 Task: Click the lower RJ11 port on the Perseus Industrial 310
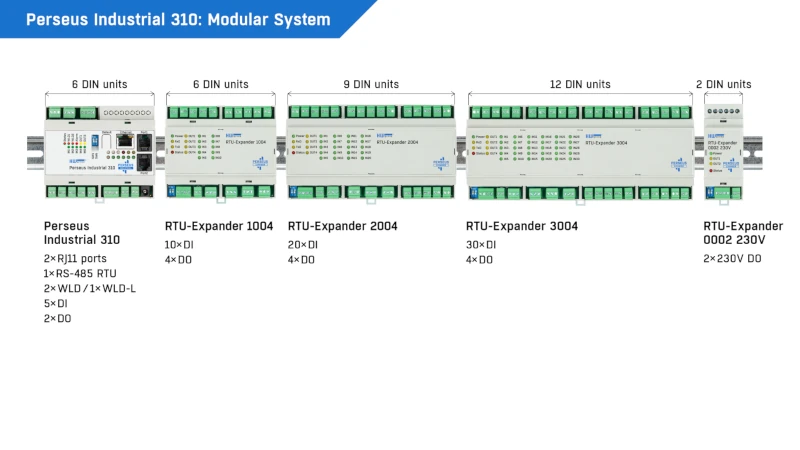point(144,163)
